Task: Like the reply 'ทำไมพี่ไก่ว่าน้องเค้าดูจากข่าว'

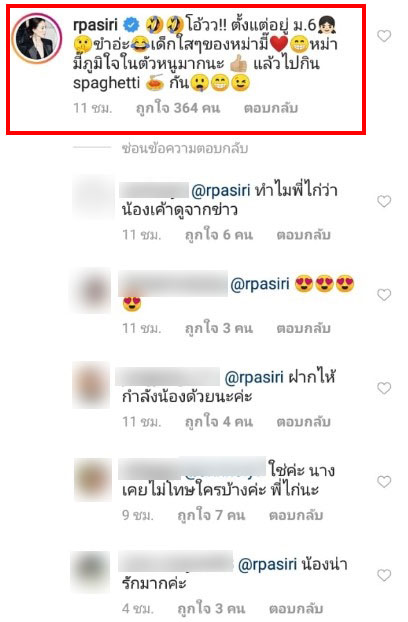Action: point(384,201)
